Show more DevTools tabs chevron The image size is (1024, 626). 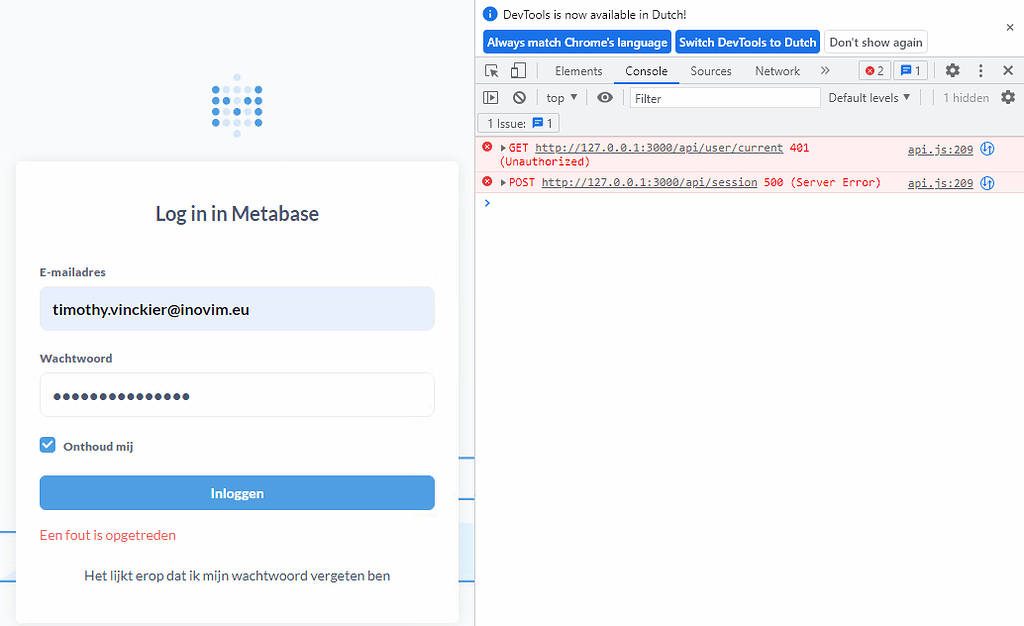[825, 70]
